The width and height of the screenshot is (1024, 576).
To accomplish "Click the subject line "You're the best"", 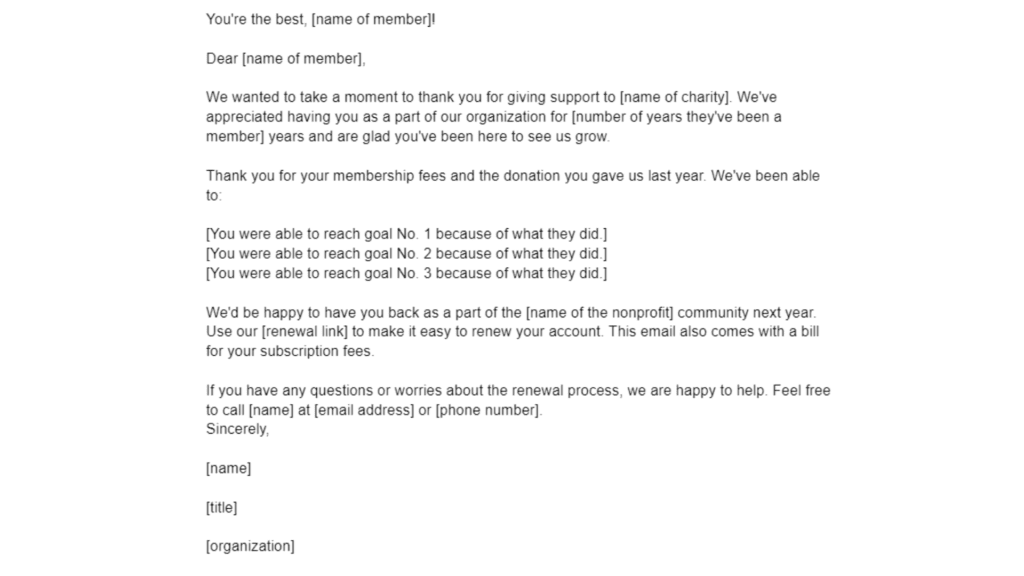I will point(321,20).
